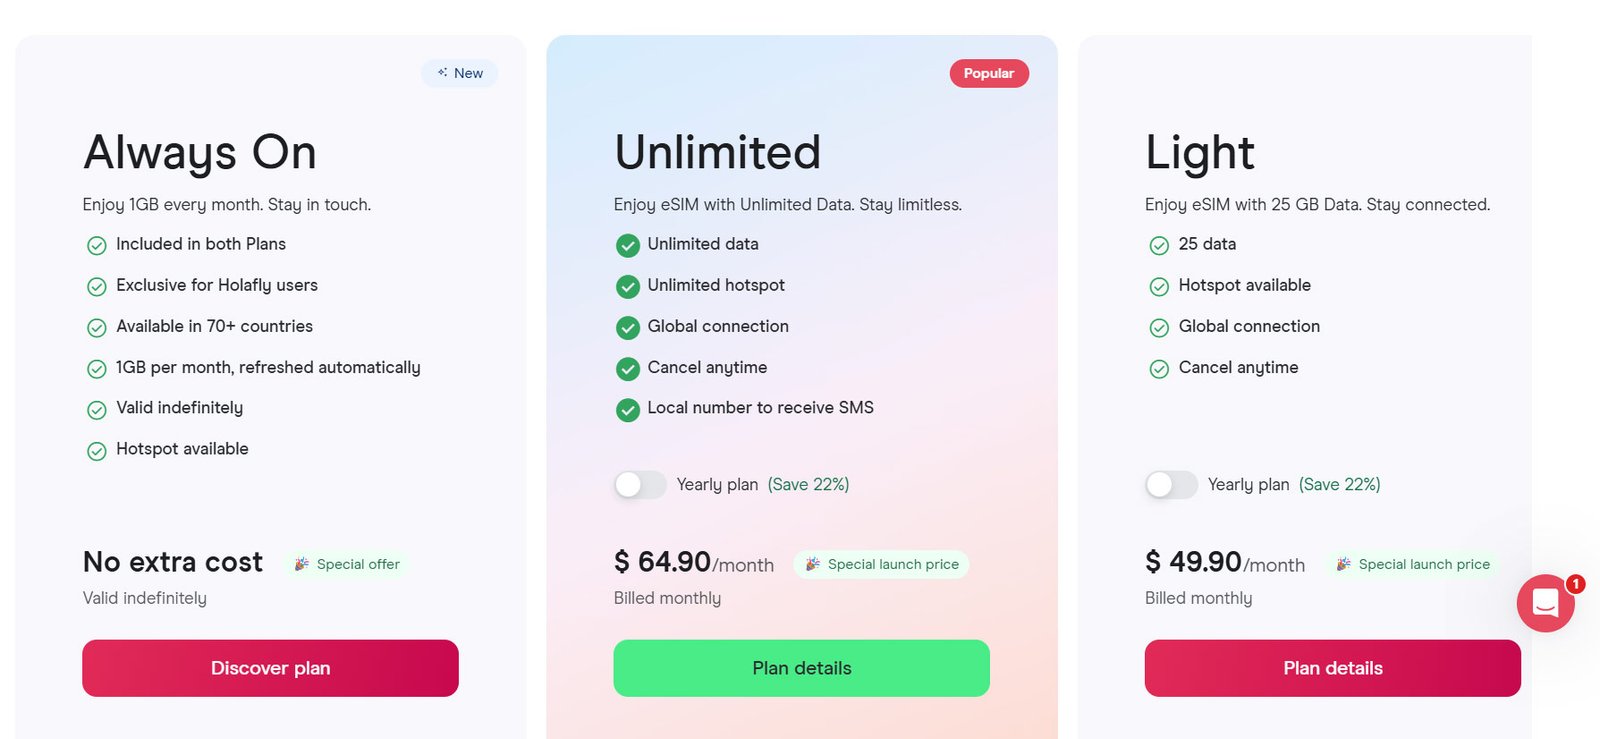
Task: Click the Discover plan button
Action: 270,668
